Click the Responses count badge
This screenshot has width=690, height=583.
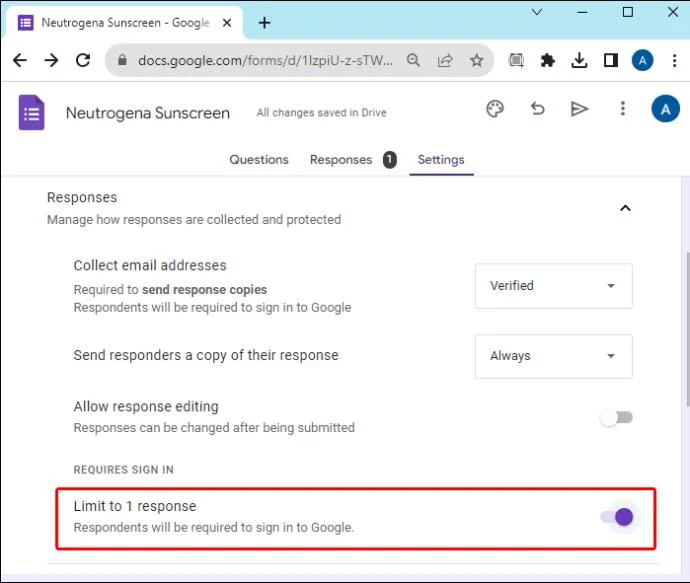(x=389, y=159)
